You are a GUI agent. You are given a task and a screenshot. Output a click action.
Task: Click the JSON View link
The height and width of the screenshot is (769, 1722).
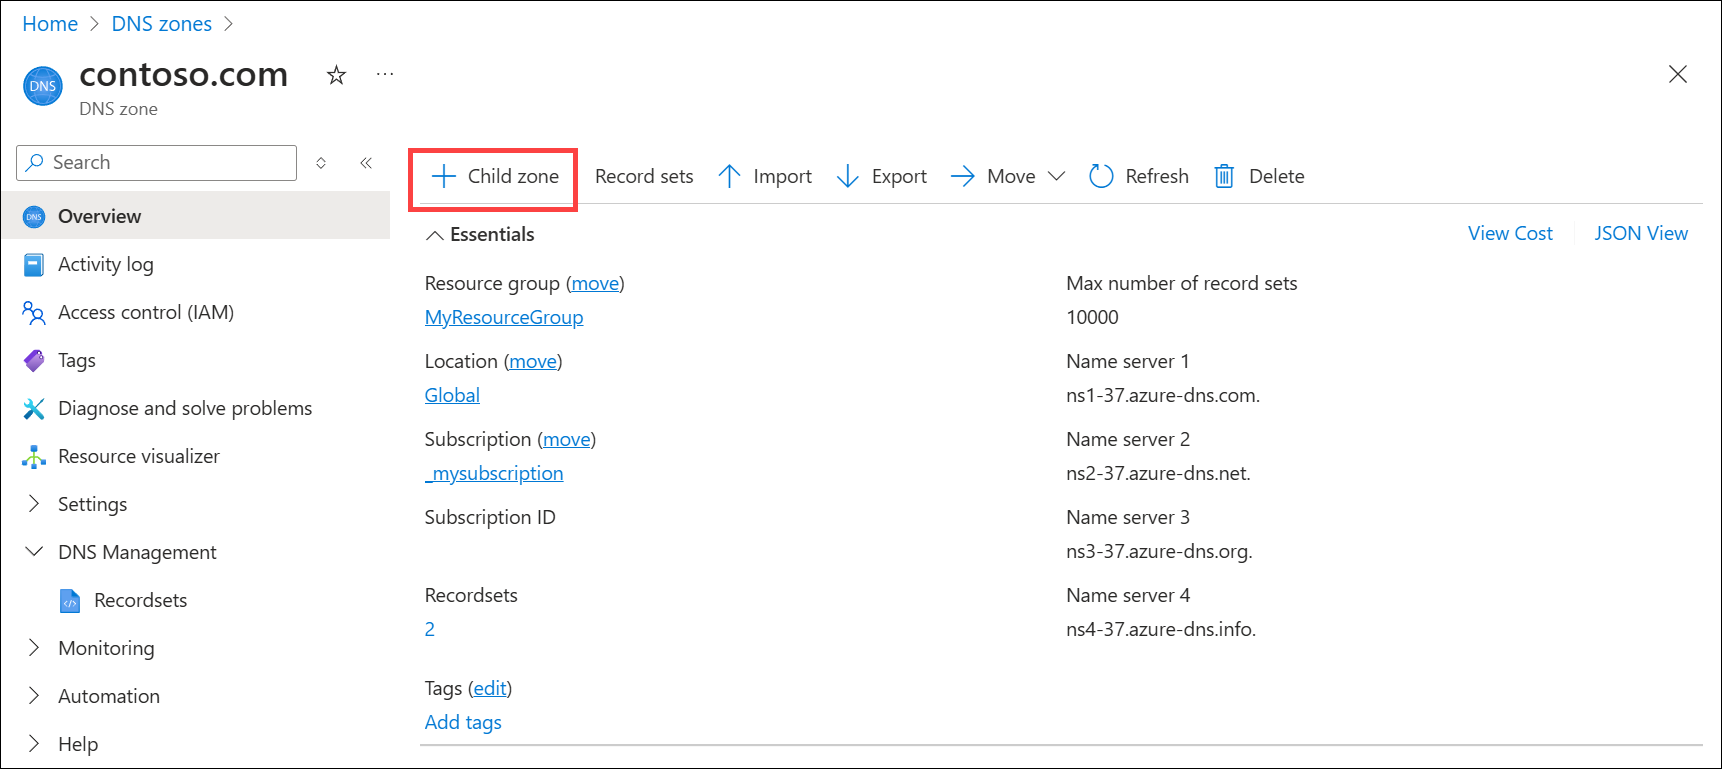(1640, 233)
